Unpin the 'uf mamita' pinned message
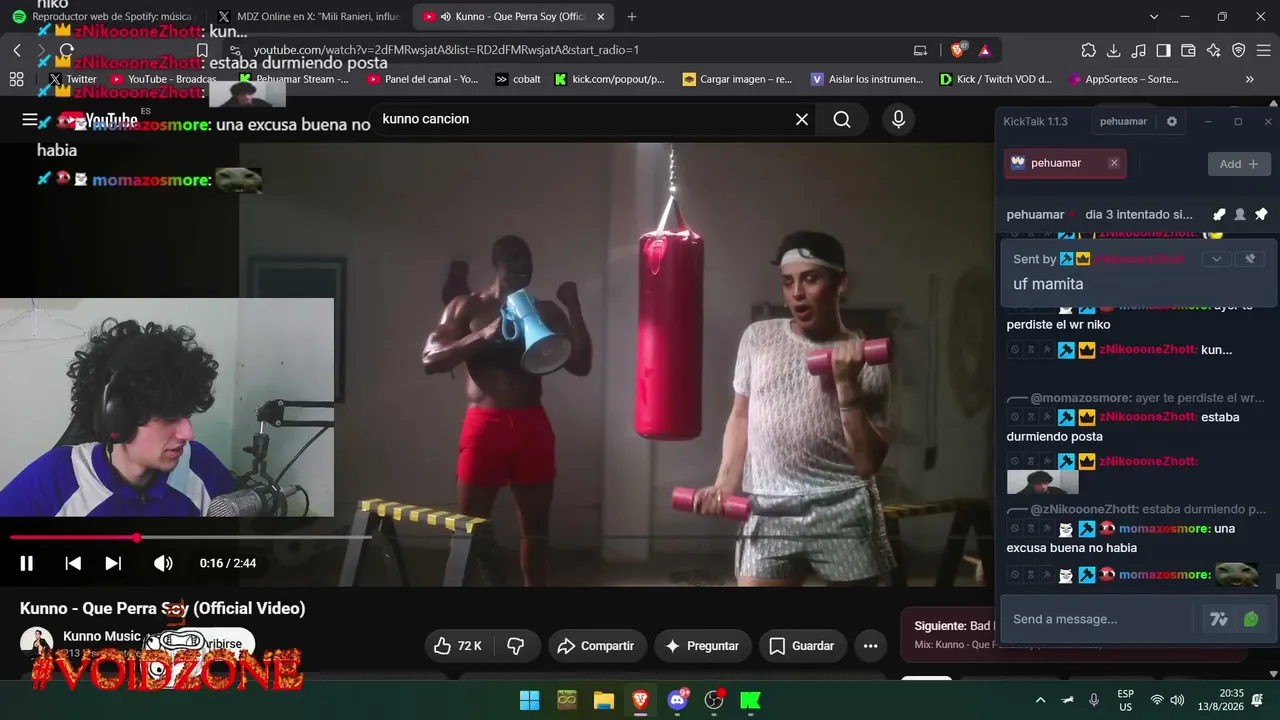 click(1249, 259)
